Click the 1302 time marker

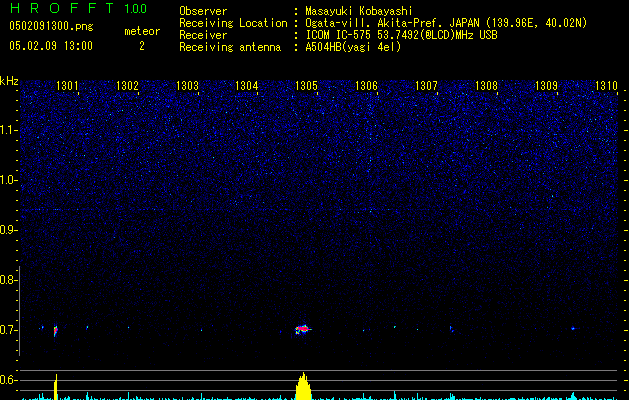point(127,86)
